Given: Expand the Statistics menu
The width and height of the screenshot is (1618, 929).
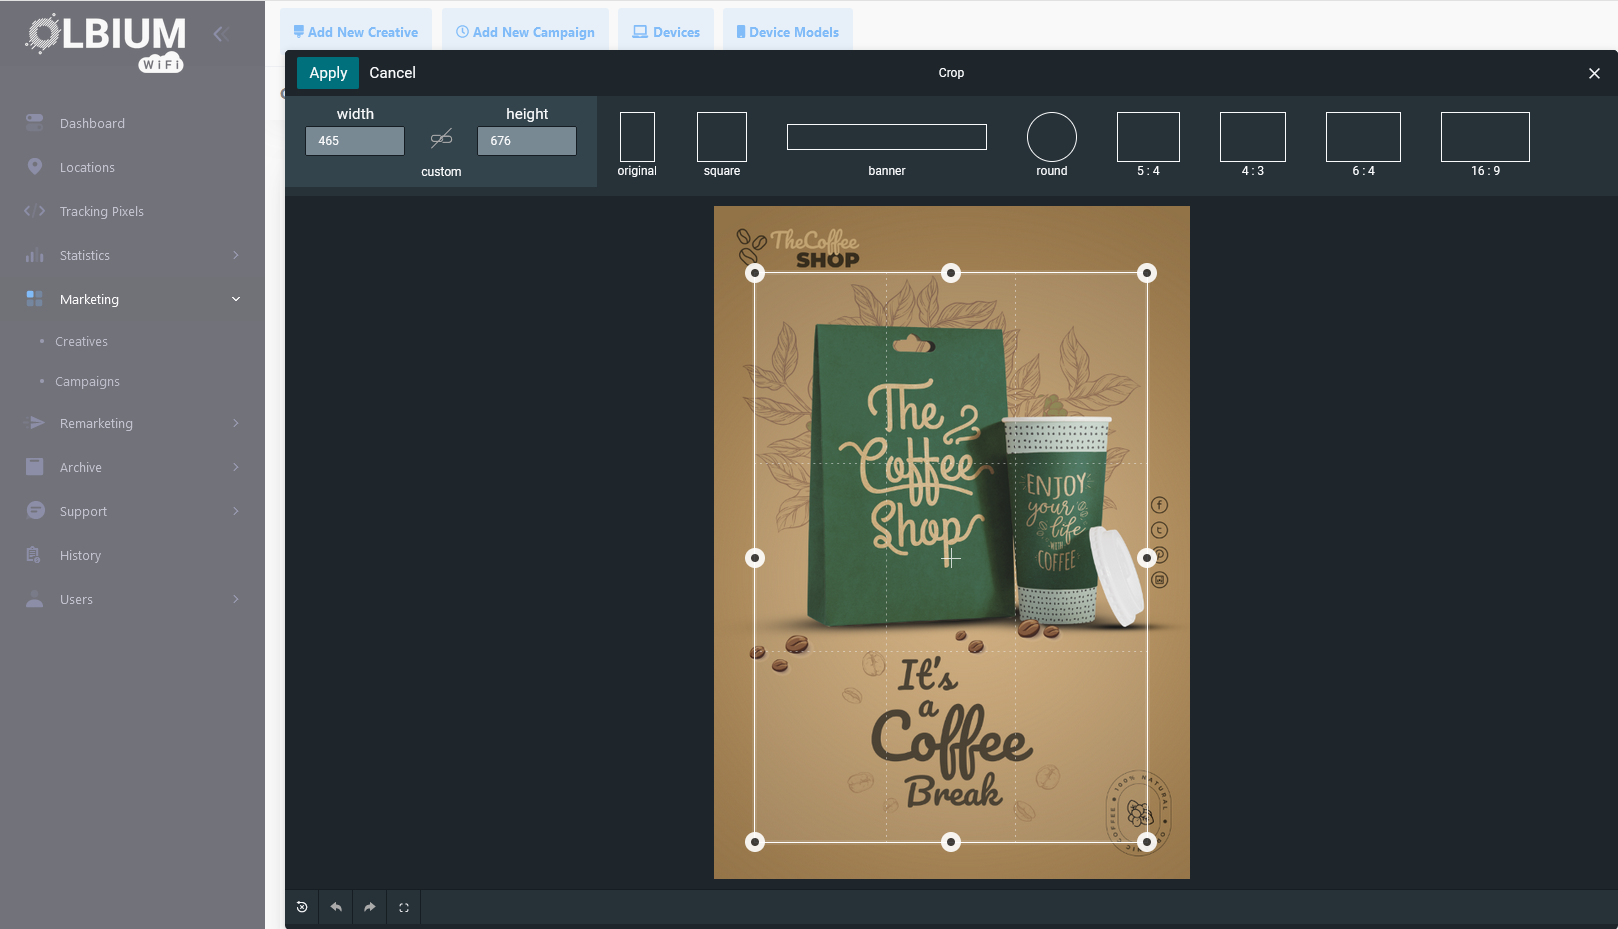Looking at the screenshot, I should pos(132,255).
